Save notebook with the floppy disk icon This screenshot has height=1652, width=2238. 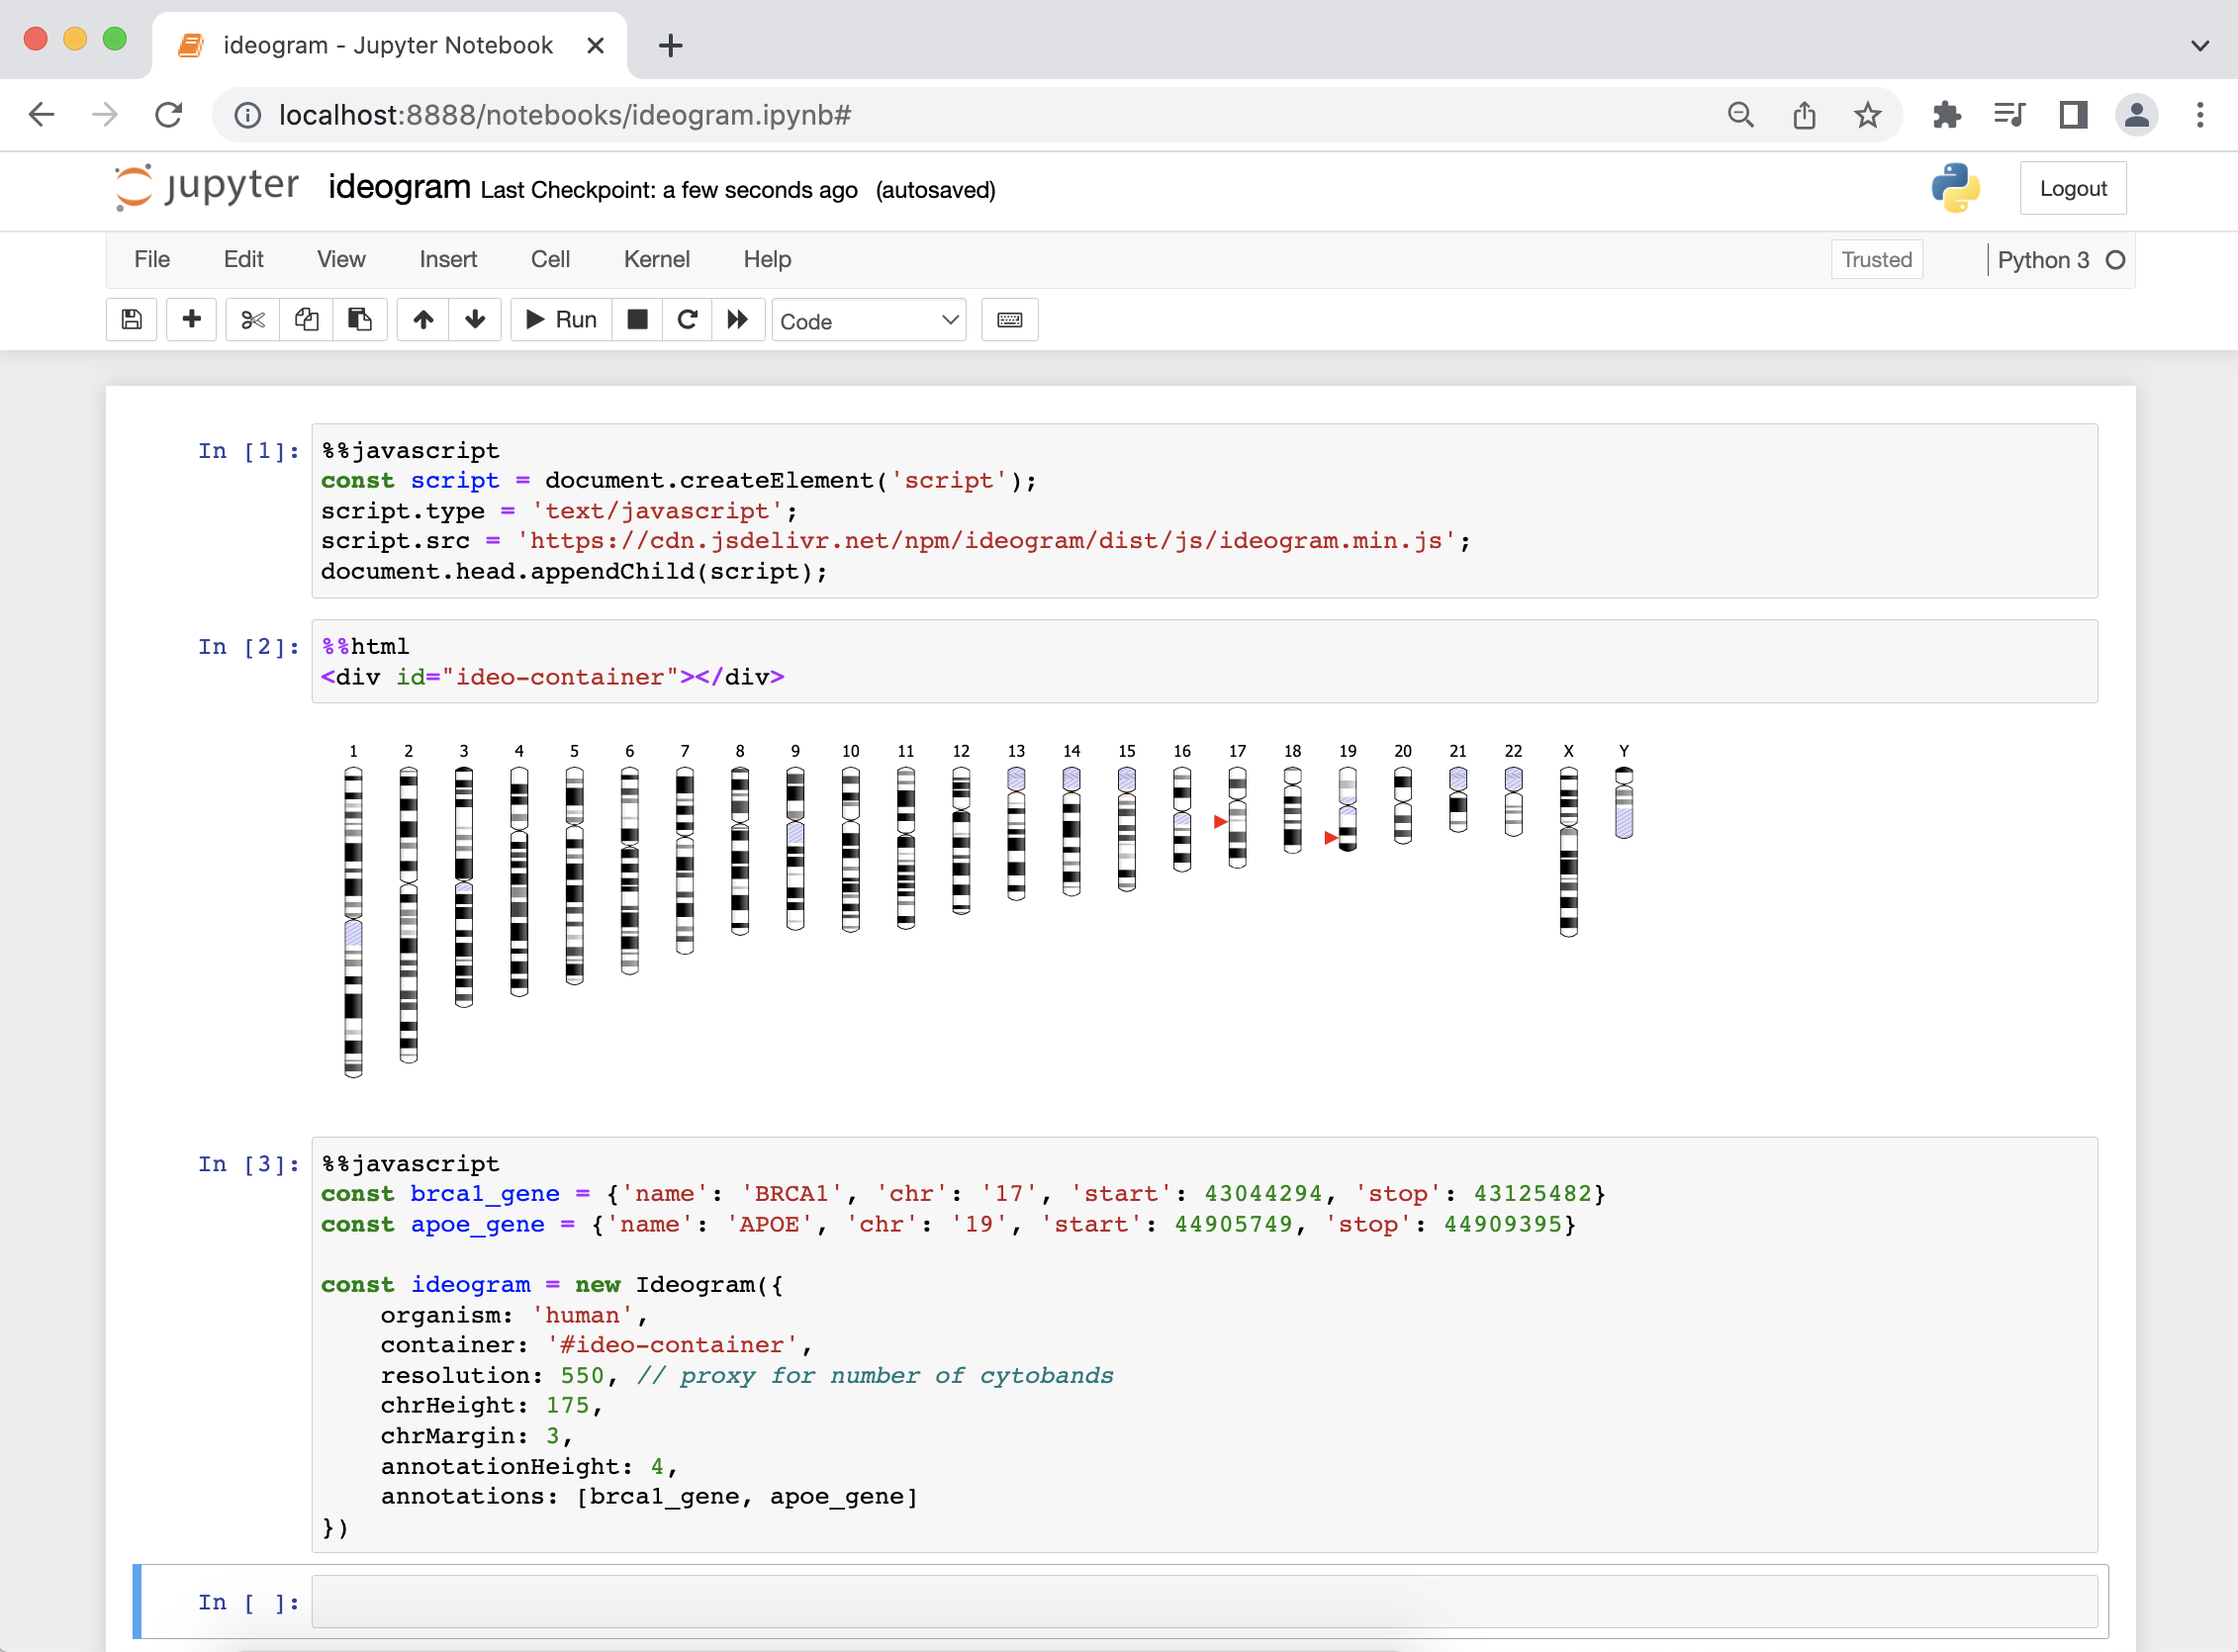tap(131, 320)
